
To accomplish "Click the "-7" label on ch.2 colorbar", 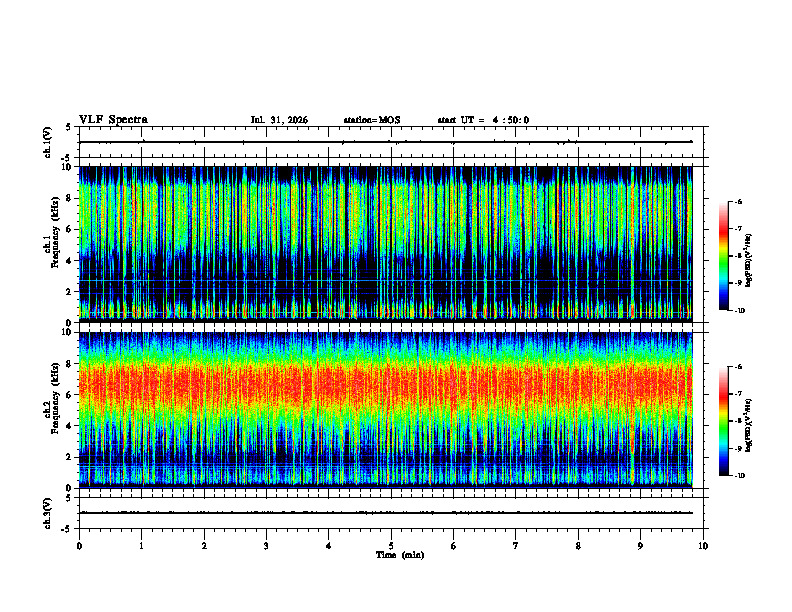I will 738,394.
